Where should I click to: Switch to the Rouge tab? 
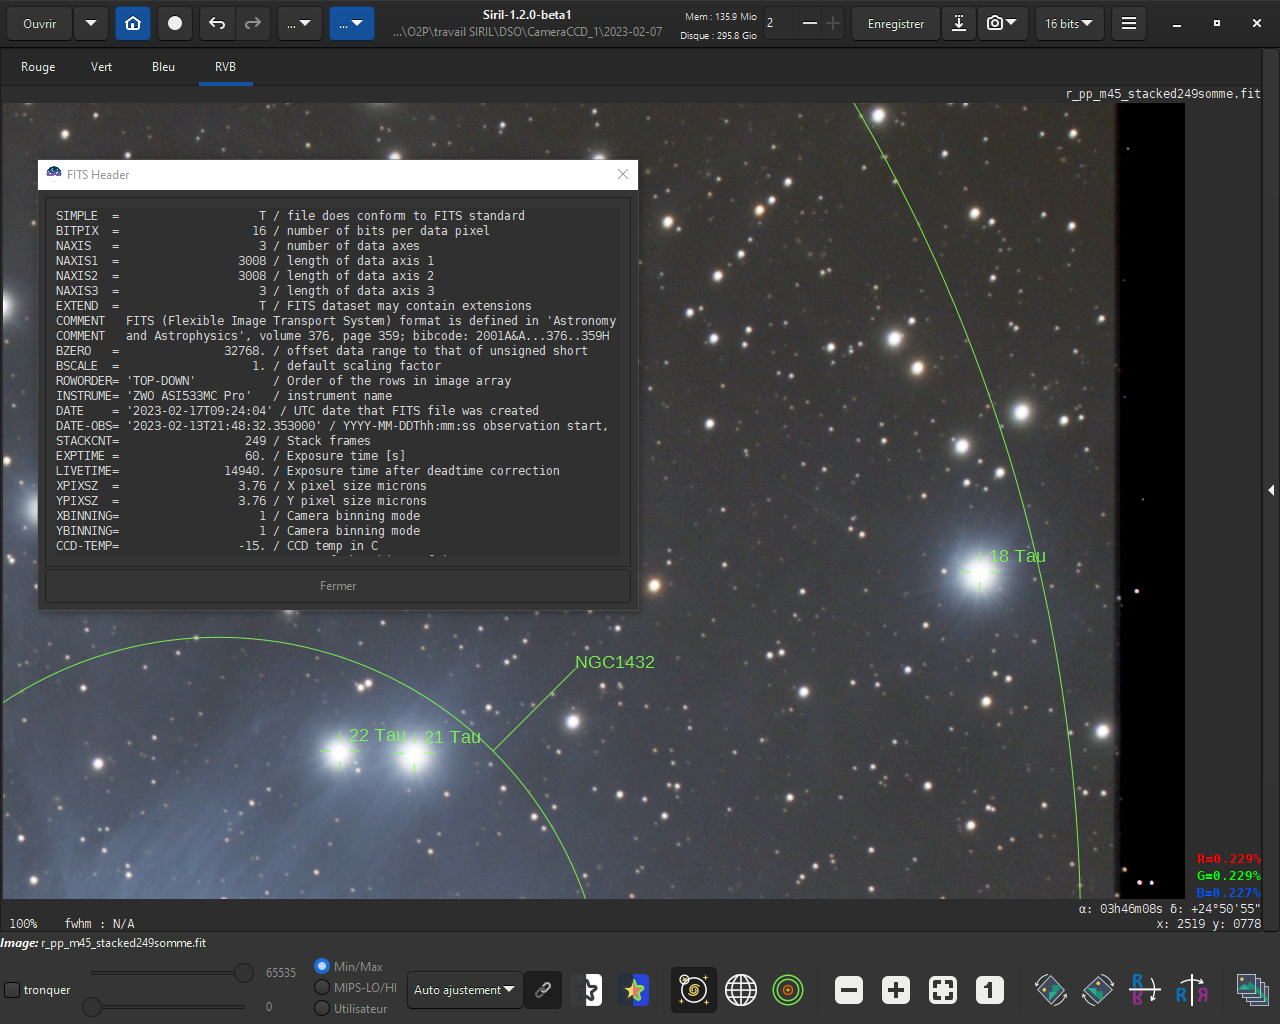point(38,67)
